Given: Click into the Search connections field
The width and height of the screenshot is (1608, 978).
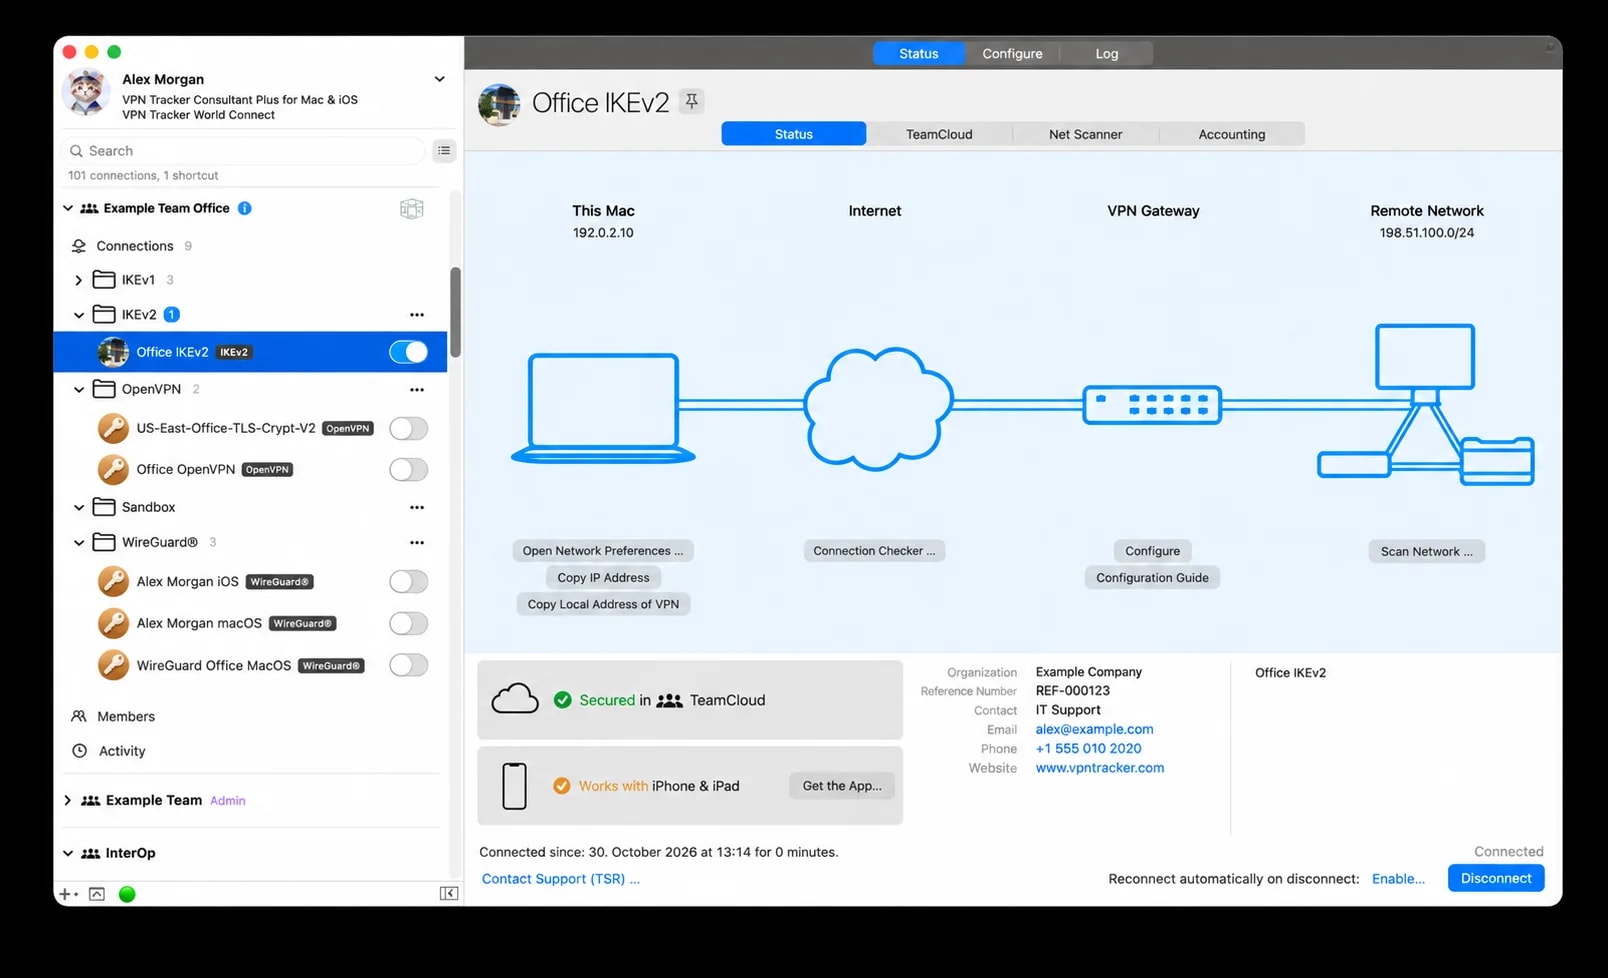Looking at the screenshot, I should 243,151.
